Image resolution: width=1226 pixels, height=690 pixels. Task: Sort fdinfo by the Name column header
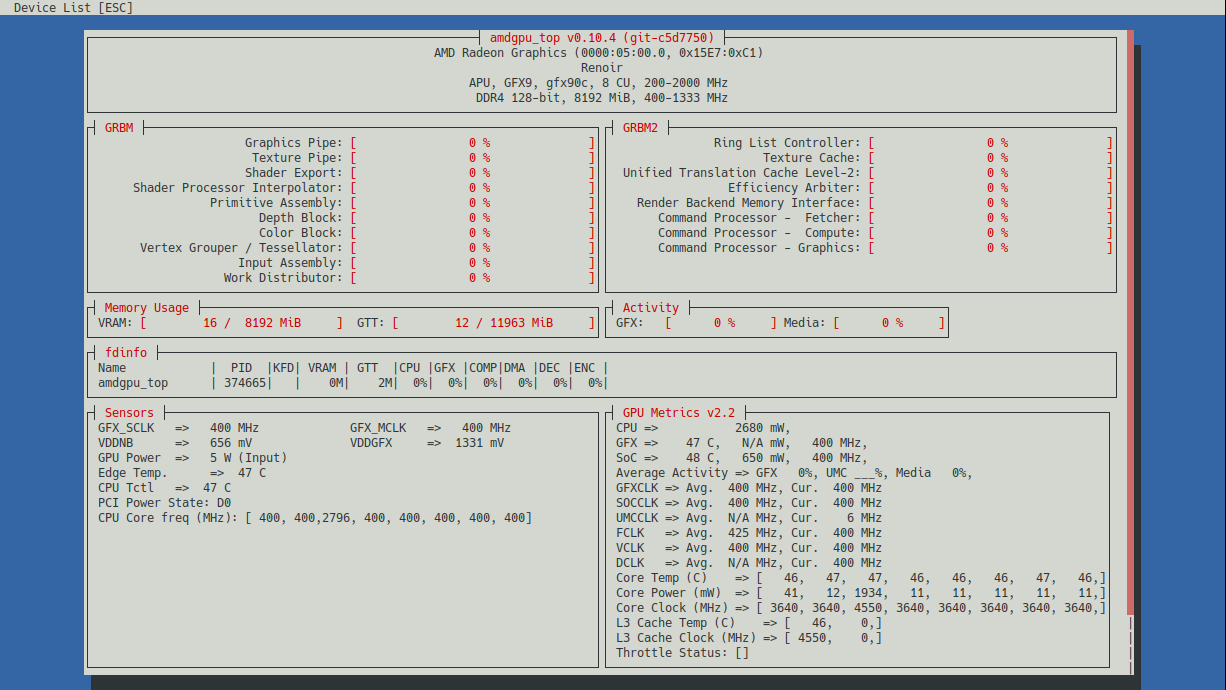coord(112,368)
